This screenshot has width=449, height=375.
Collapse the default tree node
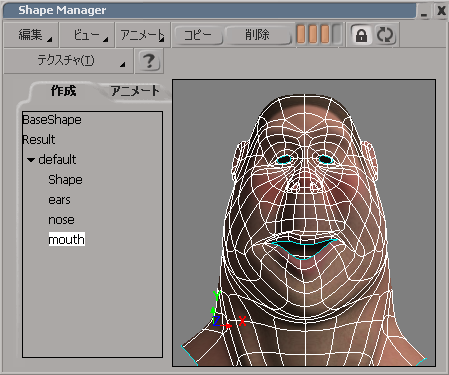[31, 160]
